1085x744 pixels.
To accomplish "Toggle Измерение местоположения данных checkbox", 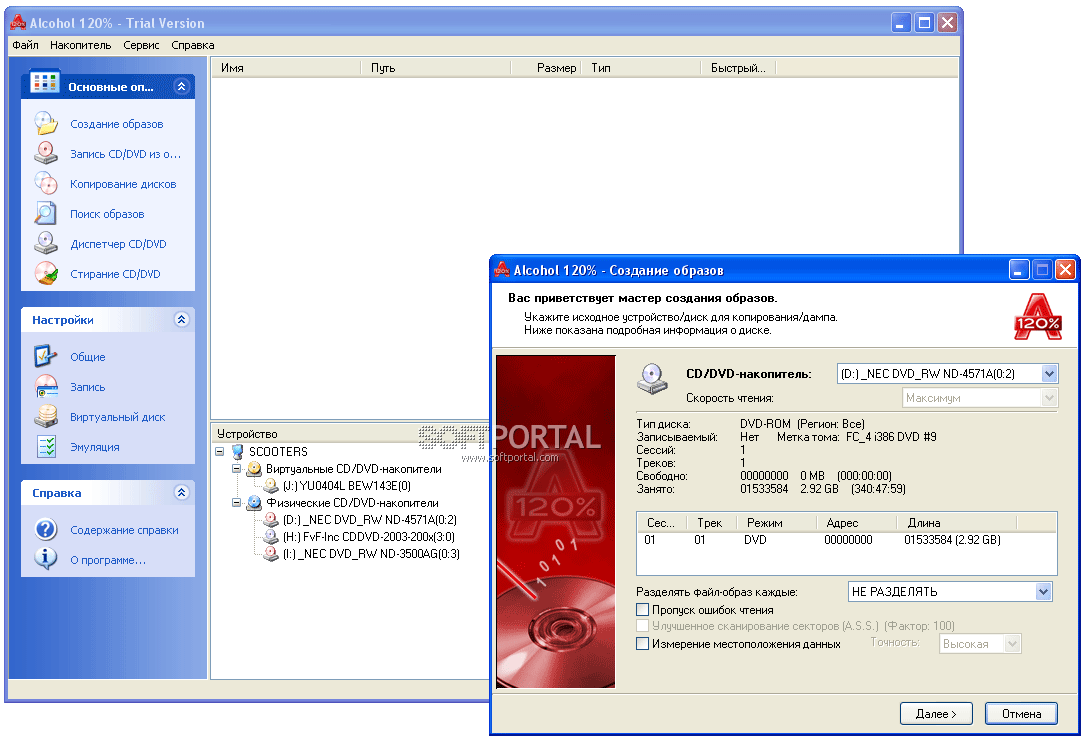I will click(x=643, y=645).
